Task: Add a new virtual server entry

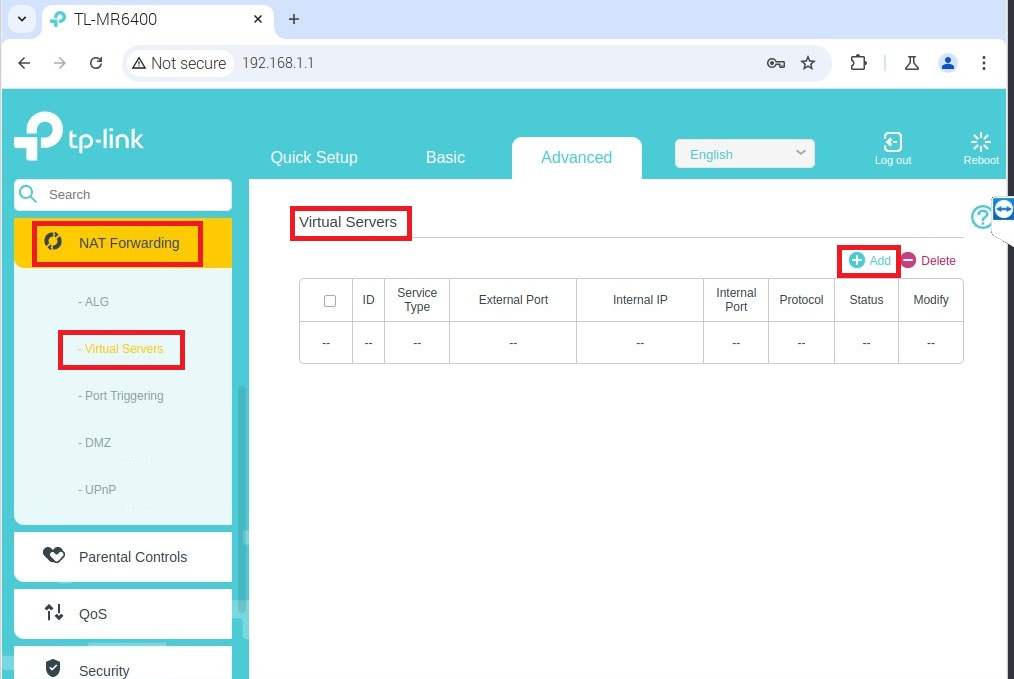Action: tap(870, 261)
